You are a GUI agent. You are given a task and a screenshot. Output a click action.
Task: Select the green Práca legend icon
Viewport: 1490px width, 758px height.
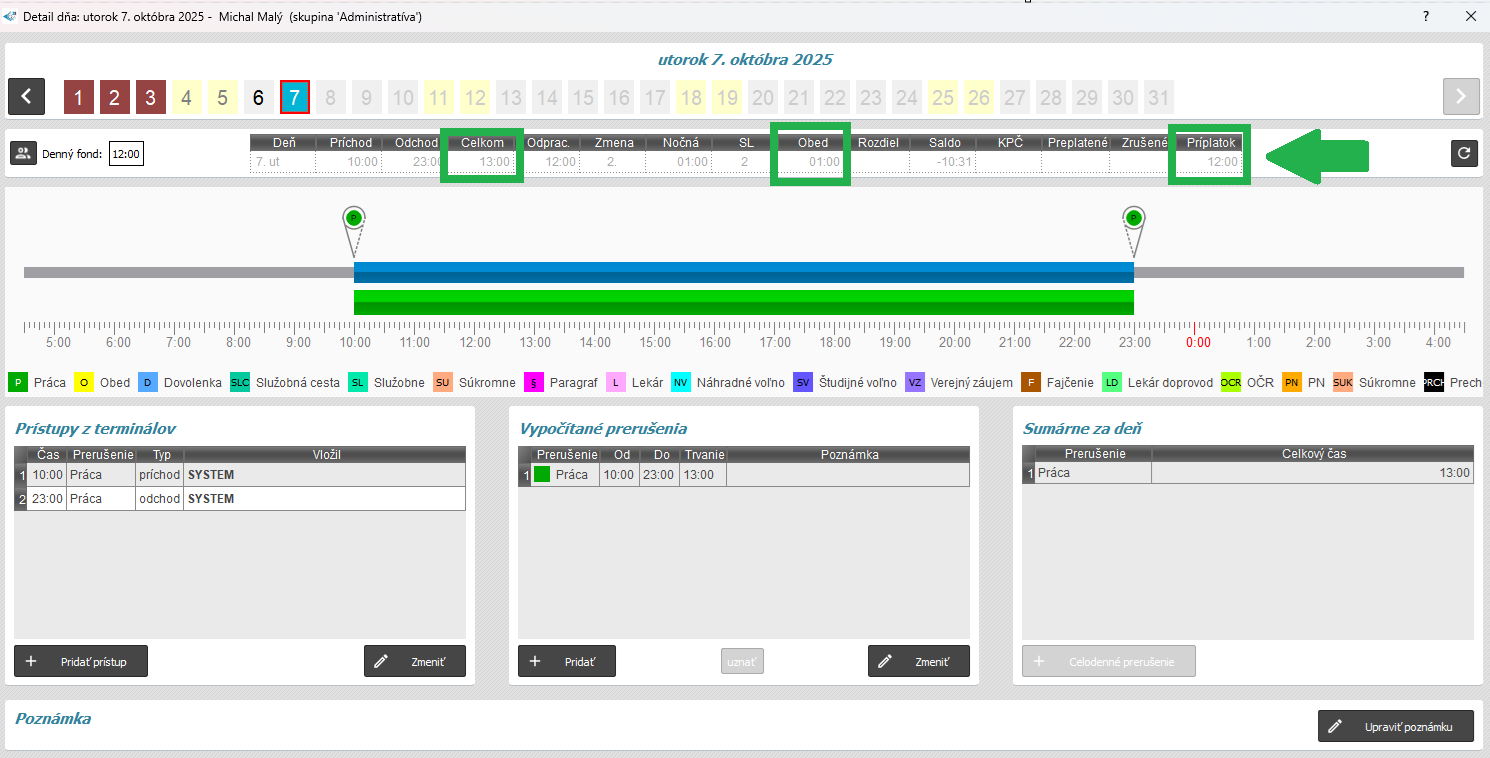point(18,382)
